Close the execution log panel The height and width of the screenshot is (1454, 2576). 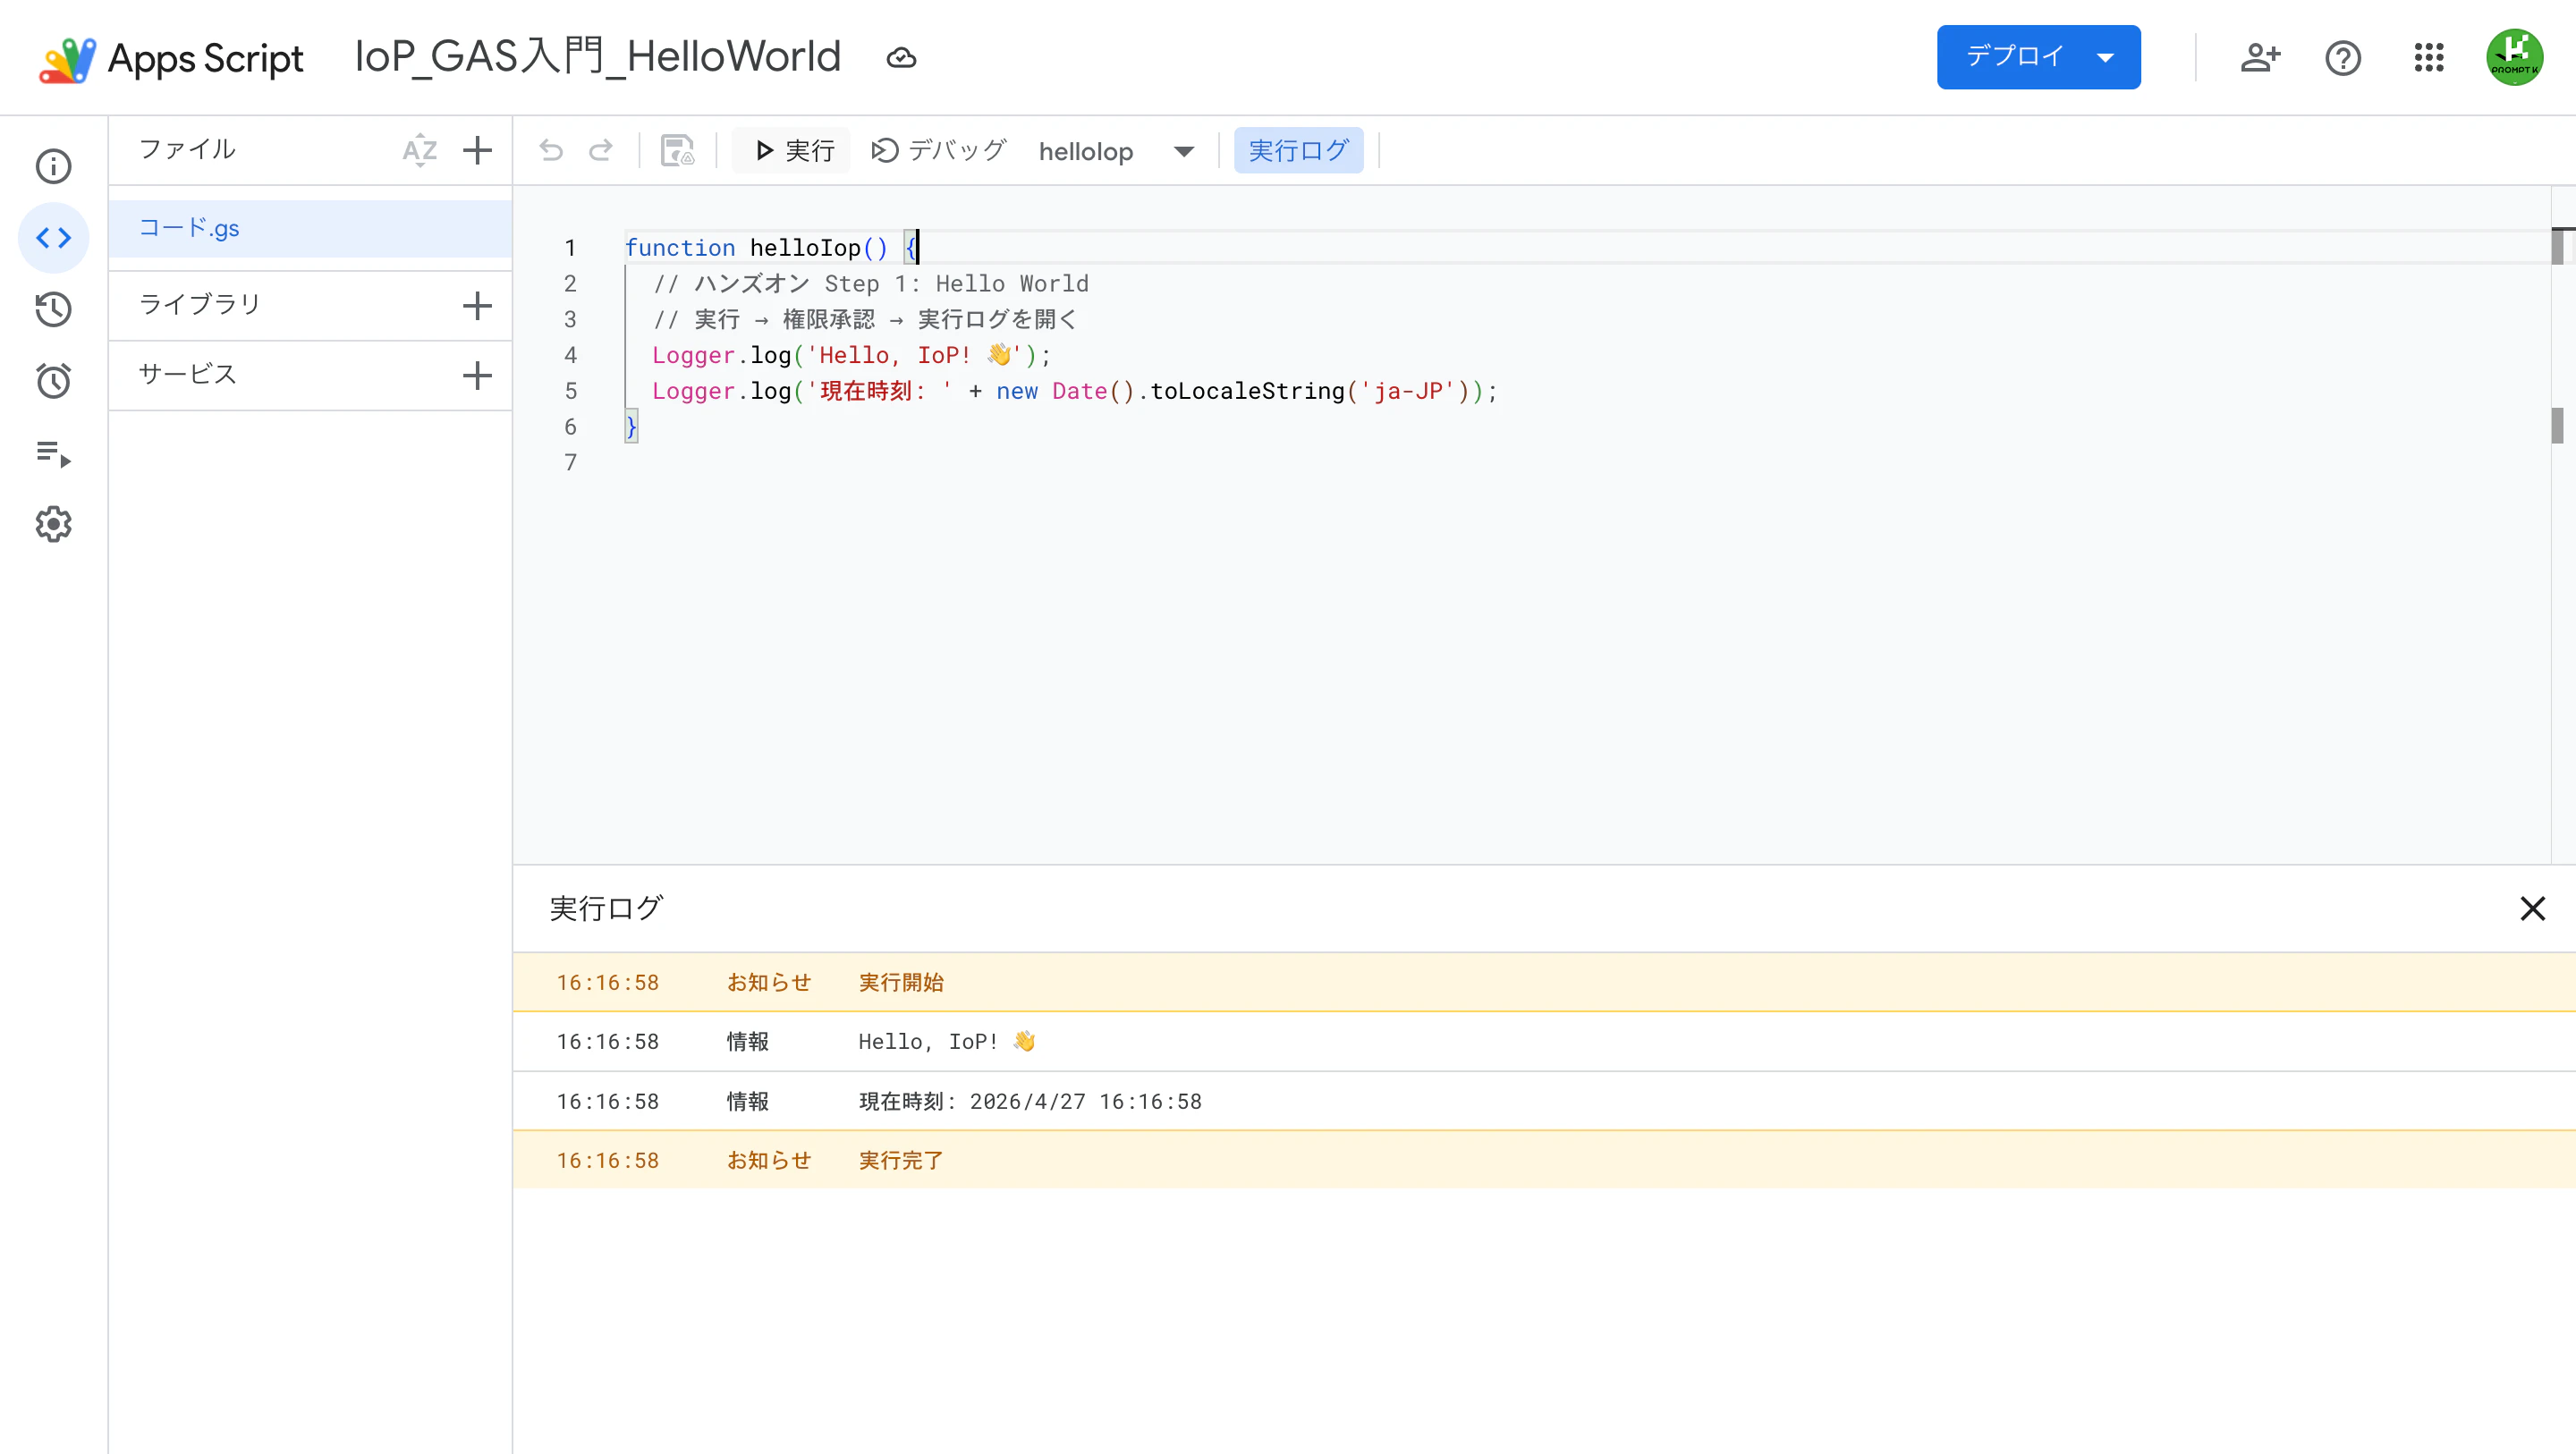(x=2532, y=908)
